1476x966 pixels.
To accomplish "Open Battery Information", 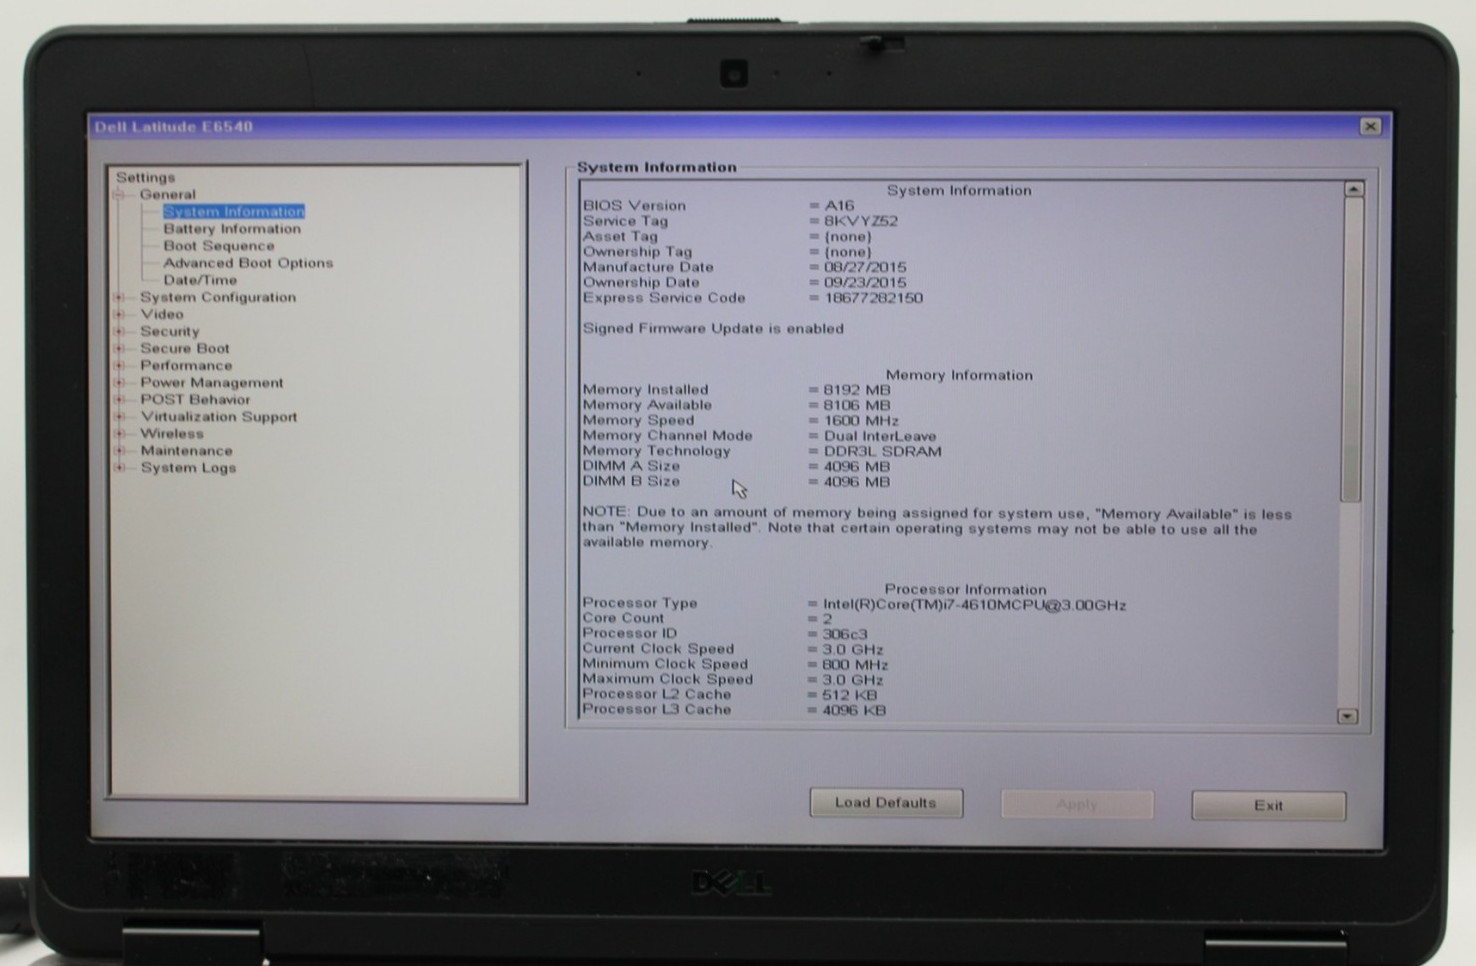I will pos(232,228).
